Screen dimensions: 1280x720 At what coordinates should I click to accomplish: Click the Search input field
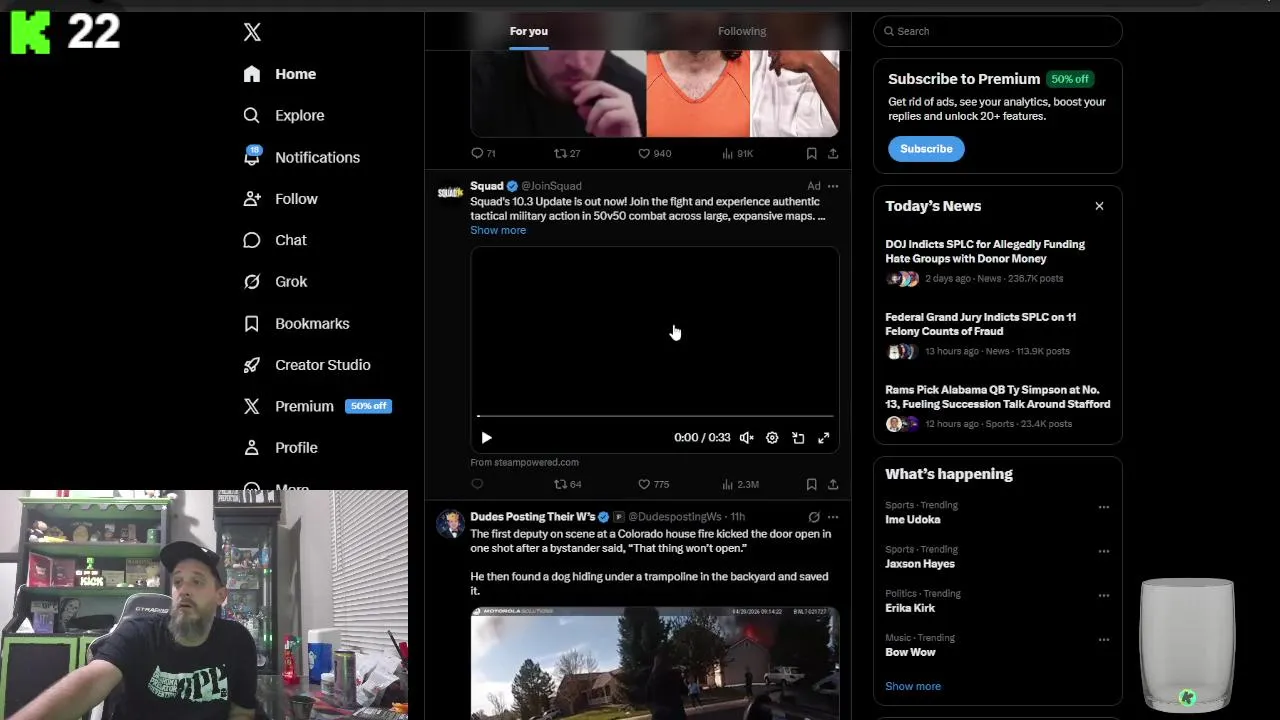(x=998, y=31)
